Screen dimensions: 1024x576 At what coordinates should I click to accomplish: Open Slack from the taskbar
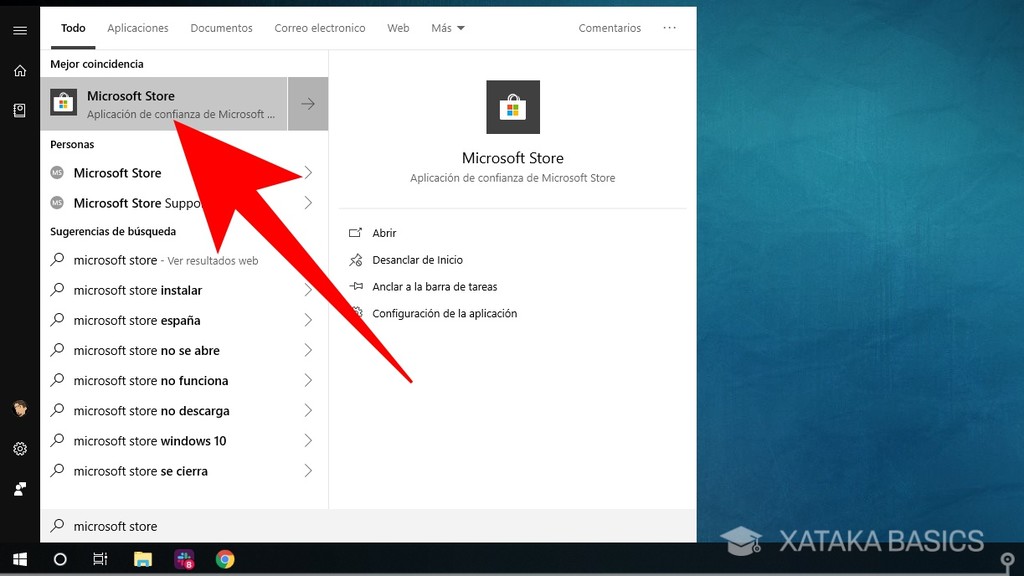click(x=184, y=560)
